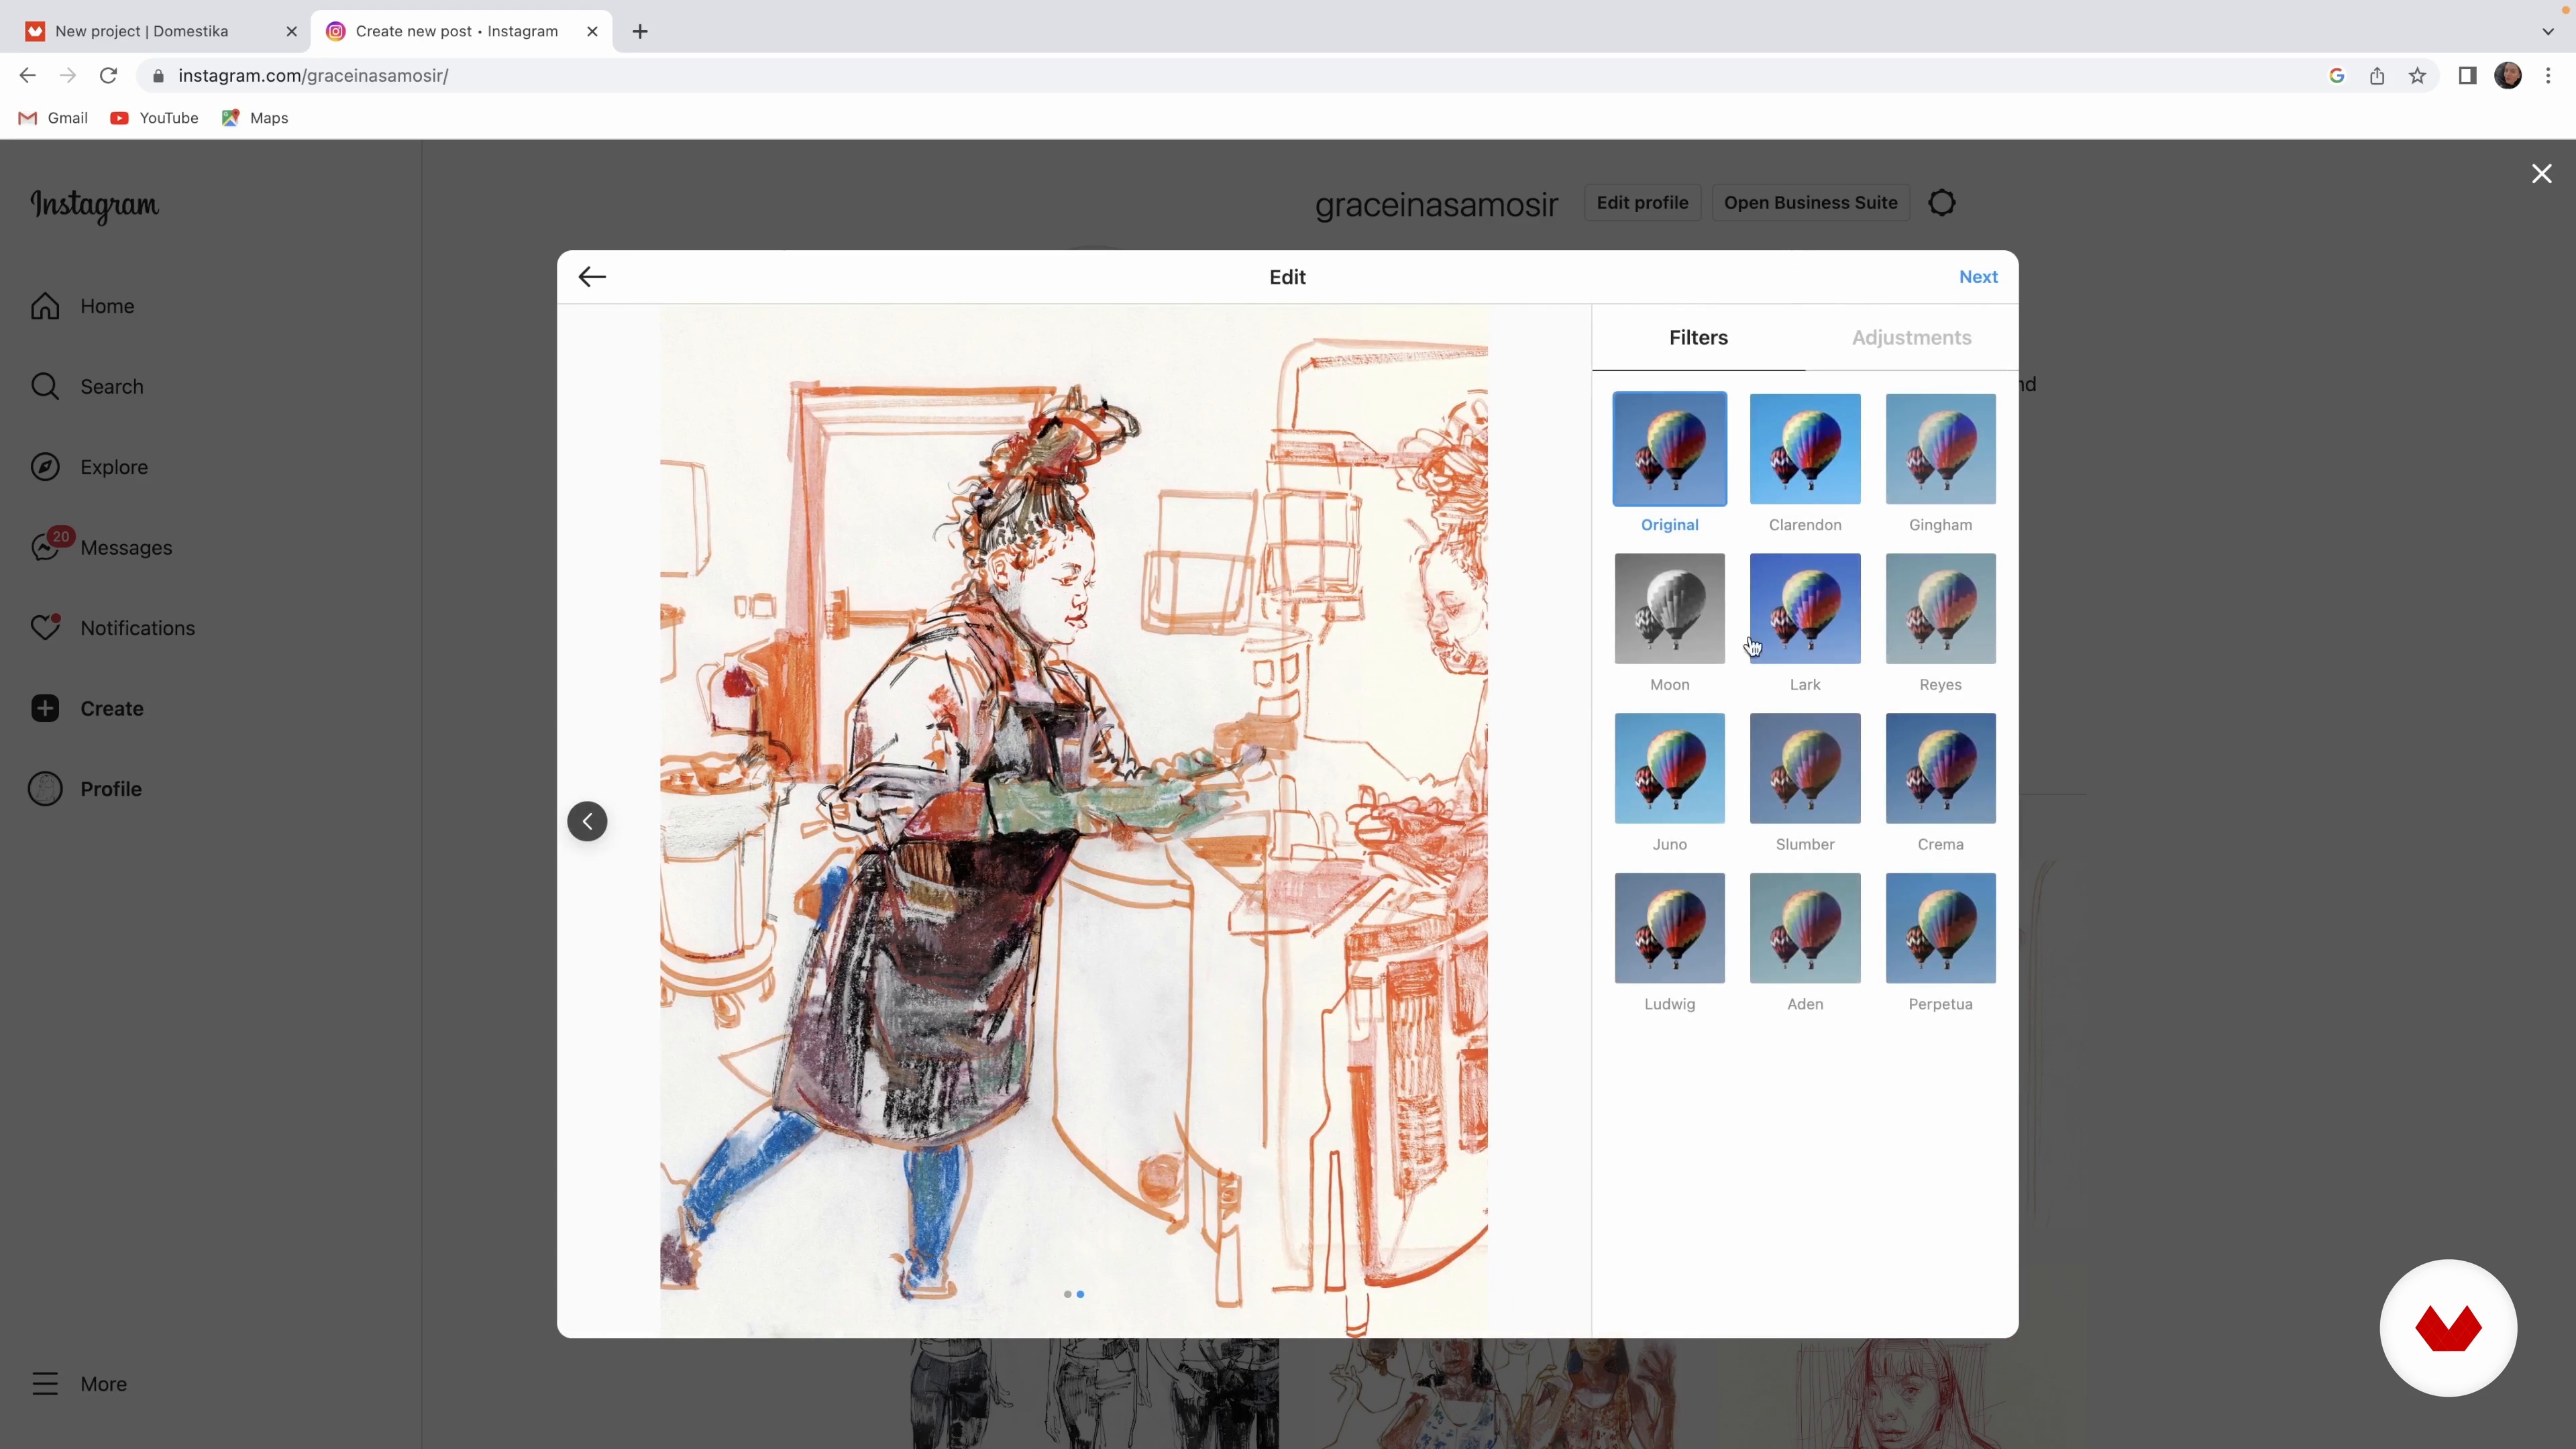Apply the Lark filter
This screenshot has width=2576, height=1449.
1804,609
